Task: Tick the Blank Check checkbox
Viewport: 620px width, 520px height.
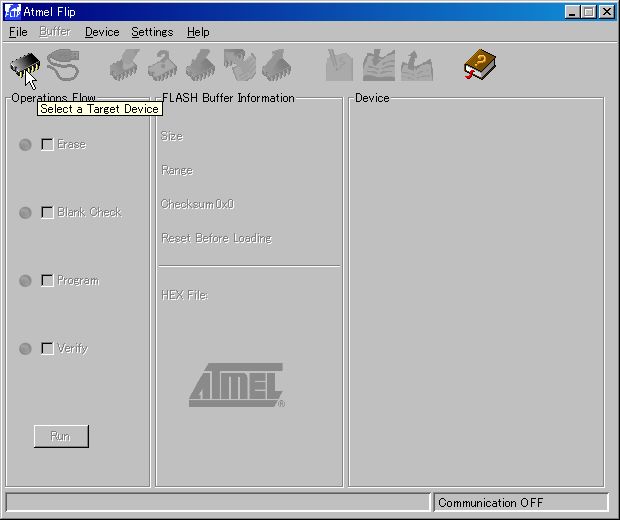Action: [47, 212]
